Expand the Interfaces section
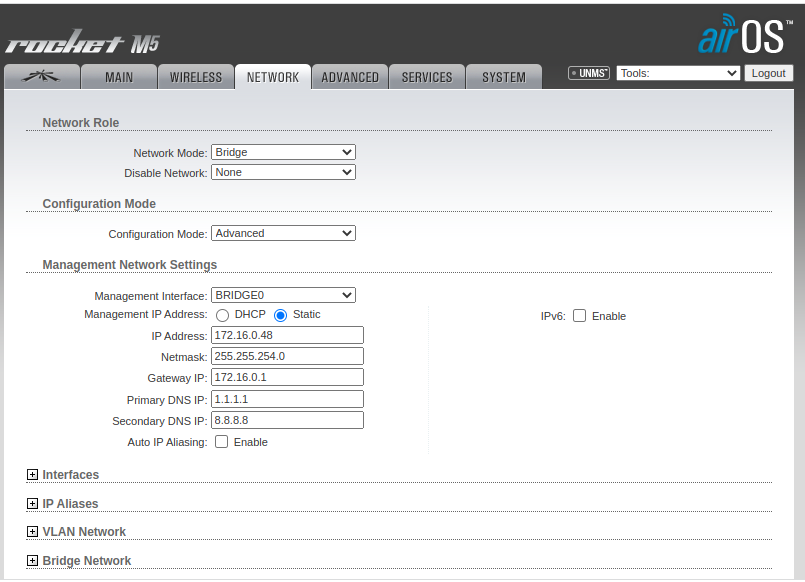The height and width of the screenshot is (582, 805). (32, 475)
